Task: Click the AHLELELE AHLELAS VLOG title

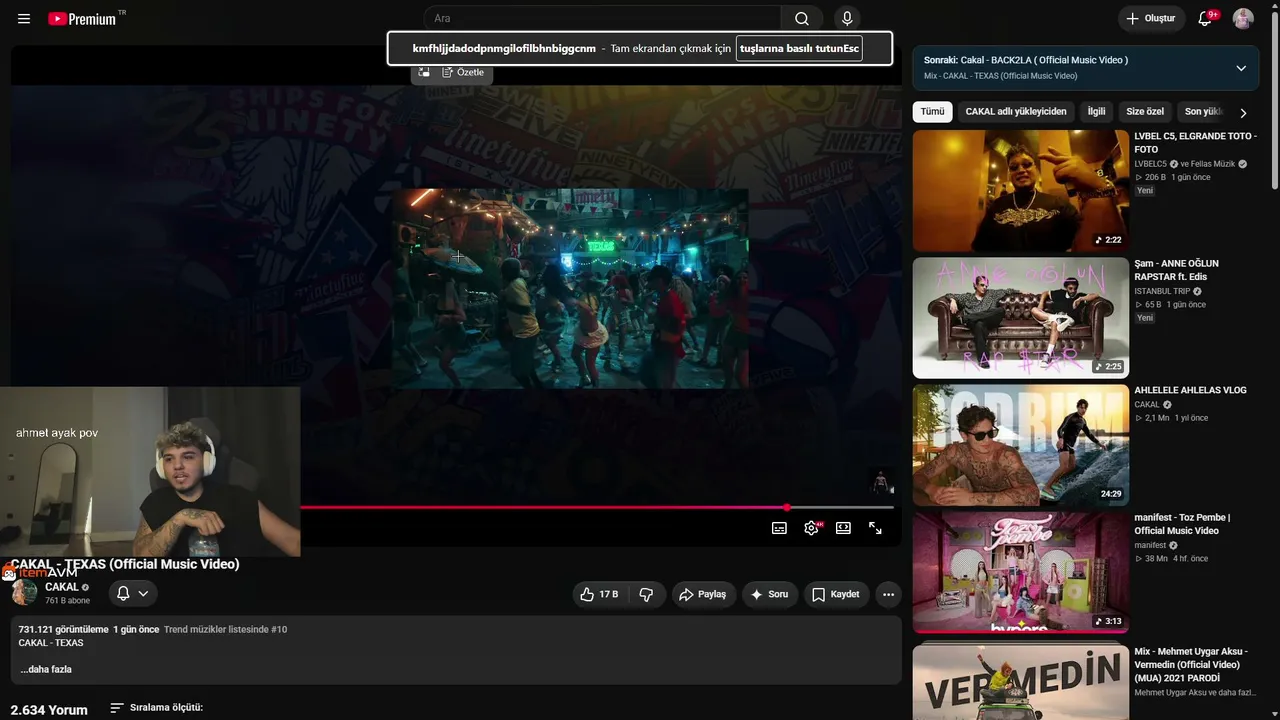Action: tap(1190, 390)
